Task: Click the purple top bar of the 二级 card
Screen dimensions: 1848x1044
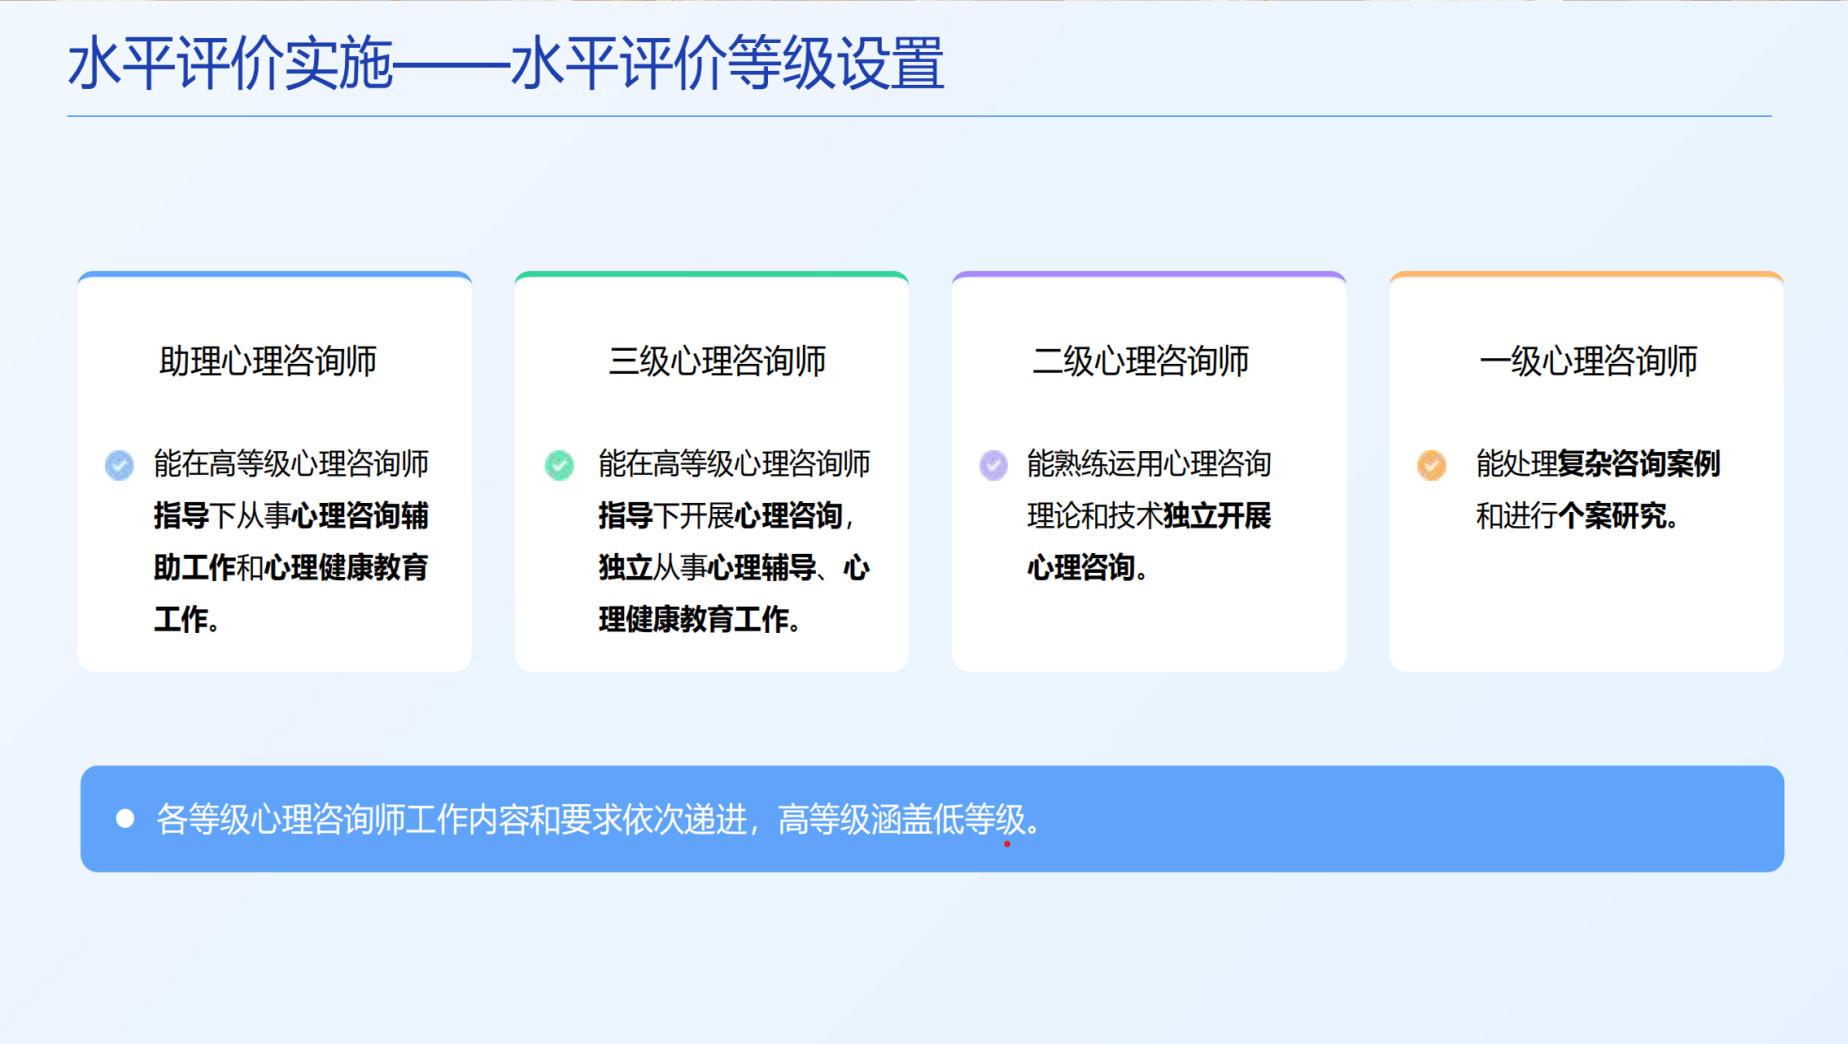Action: pos(1148,274)
